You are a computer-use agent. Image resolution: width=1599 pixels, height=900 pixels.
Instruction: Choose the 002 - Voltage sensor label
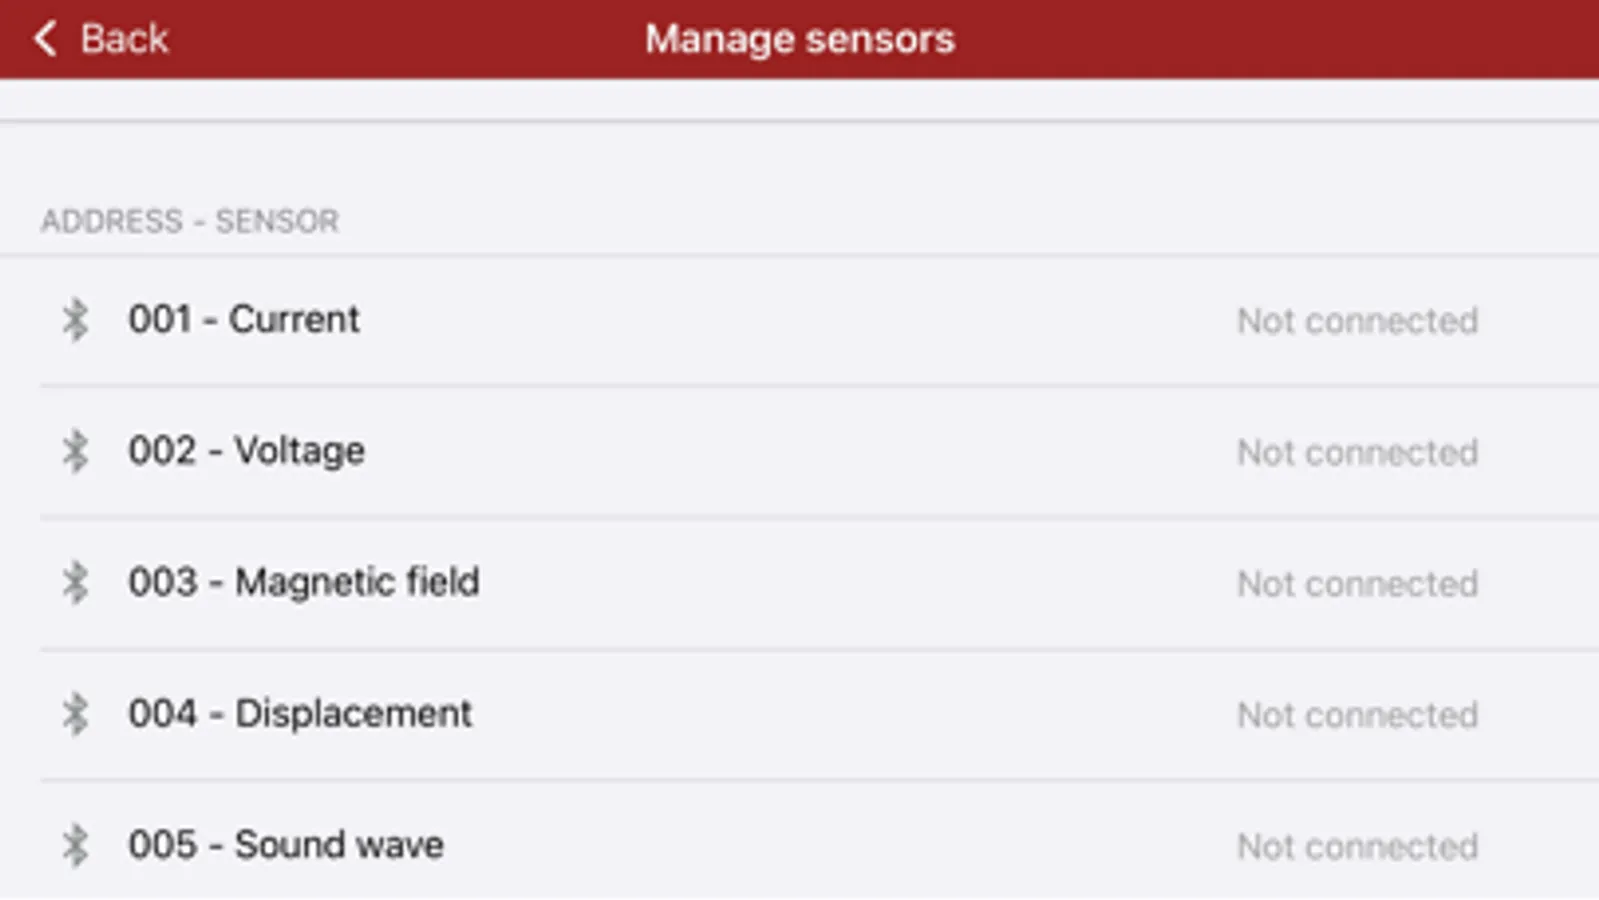pos(246,451)
